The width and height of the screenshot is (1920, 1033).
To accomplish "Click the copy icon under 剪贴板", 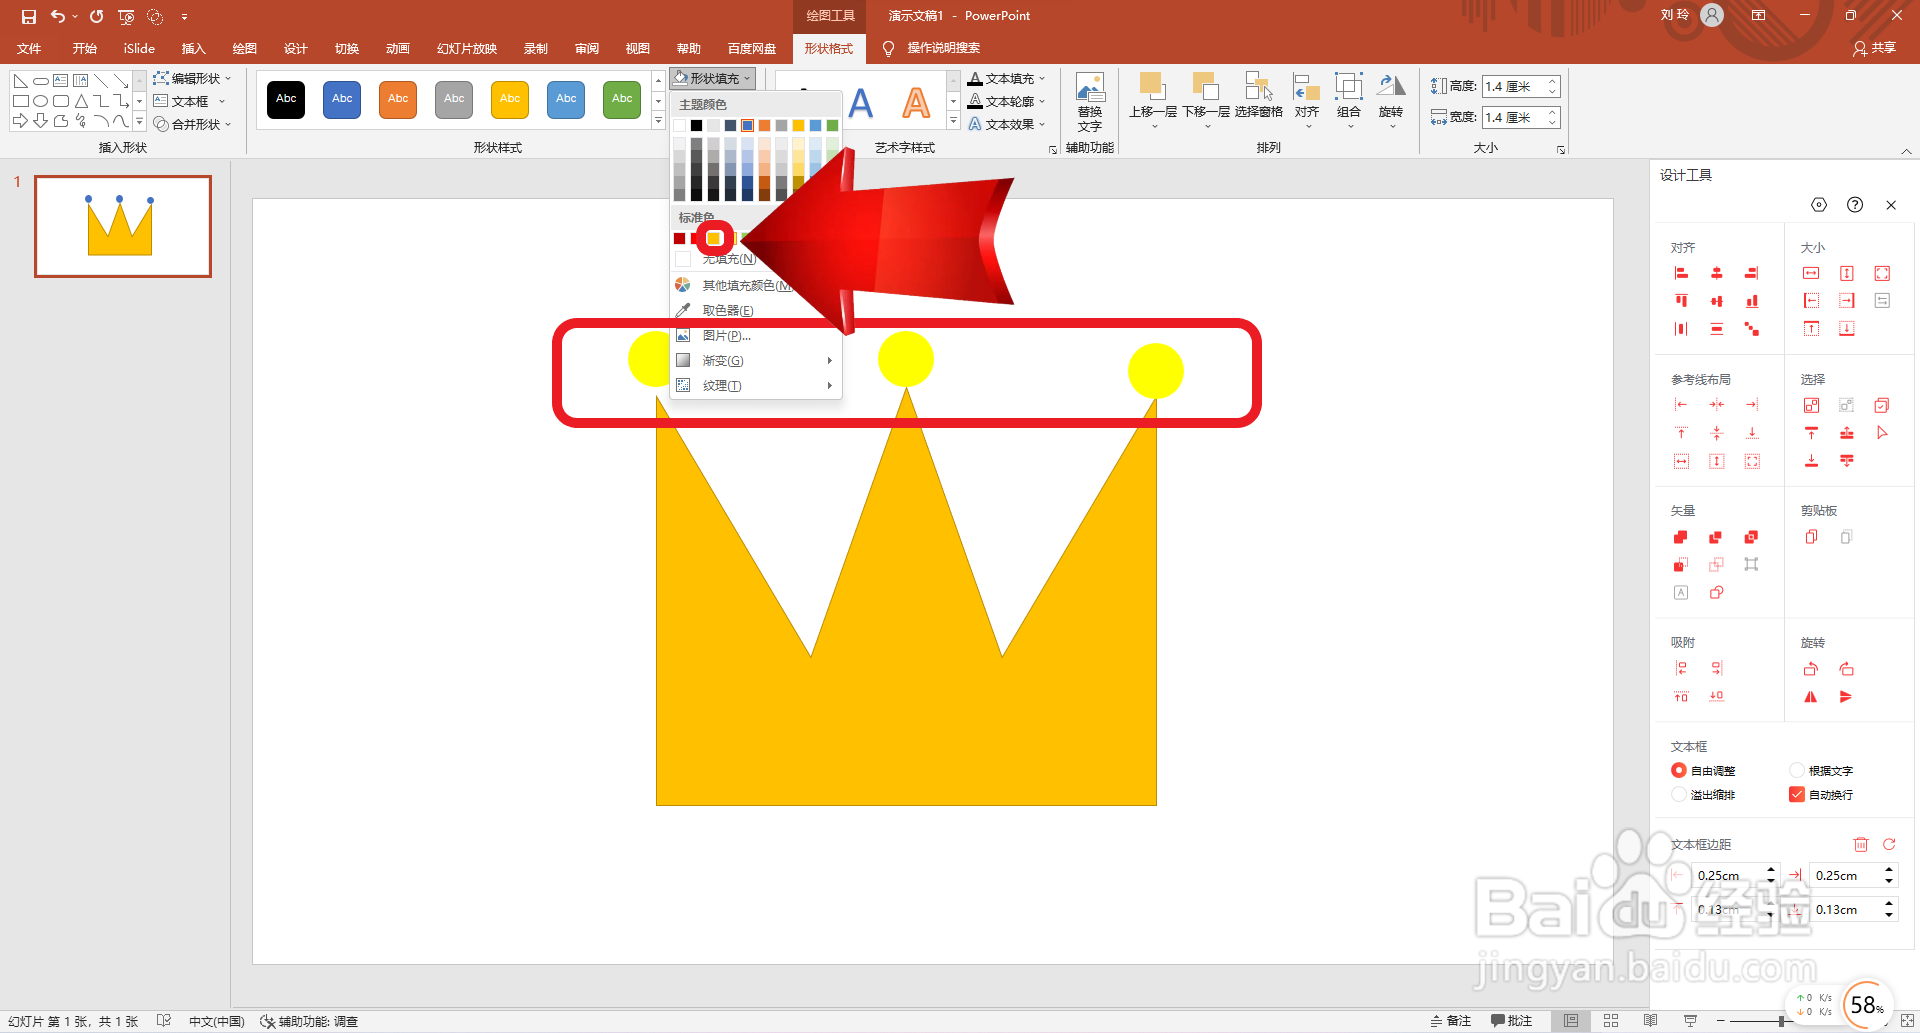I will (1811, 537).
